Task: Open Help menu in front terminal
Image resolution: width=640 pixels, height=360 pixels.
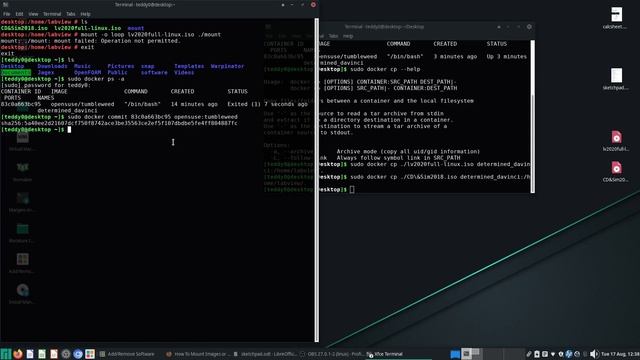Action: [x=85, y=14]
